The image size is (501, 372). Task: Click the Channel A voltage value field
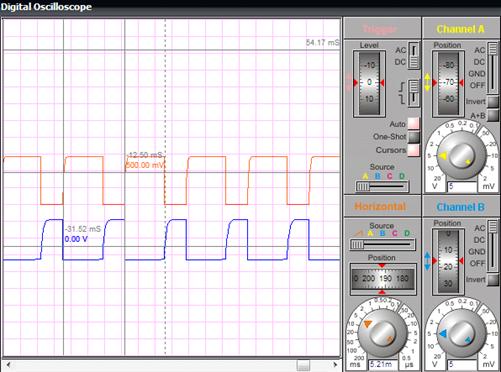(x=462, y=186)
